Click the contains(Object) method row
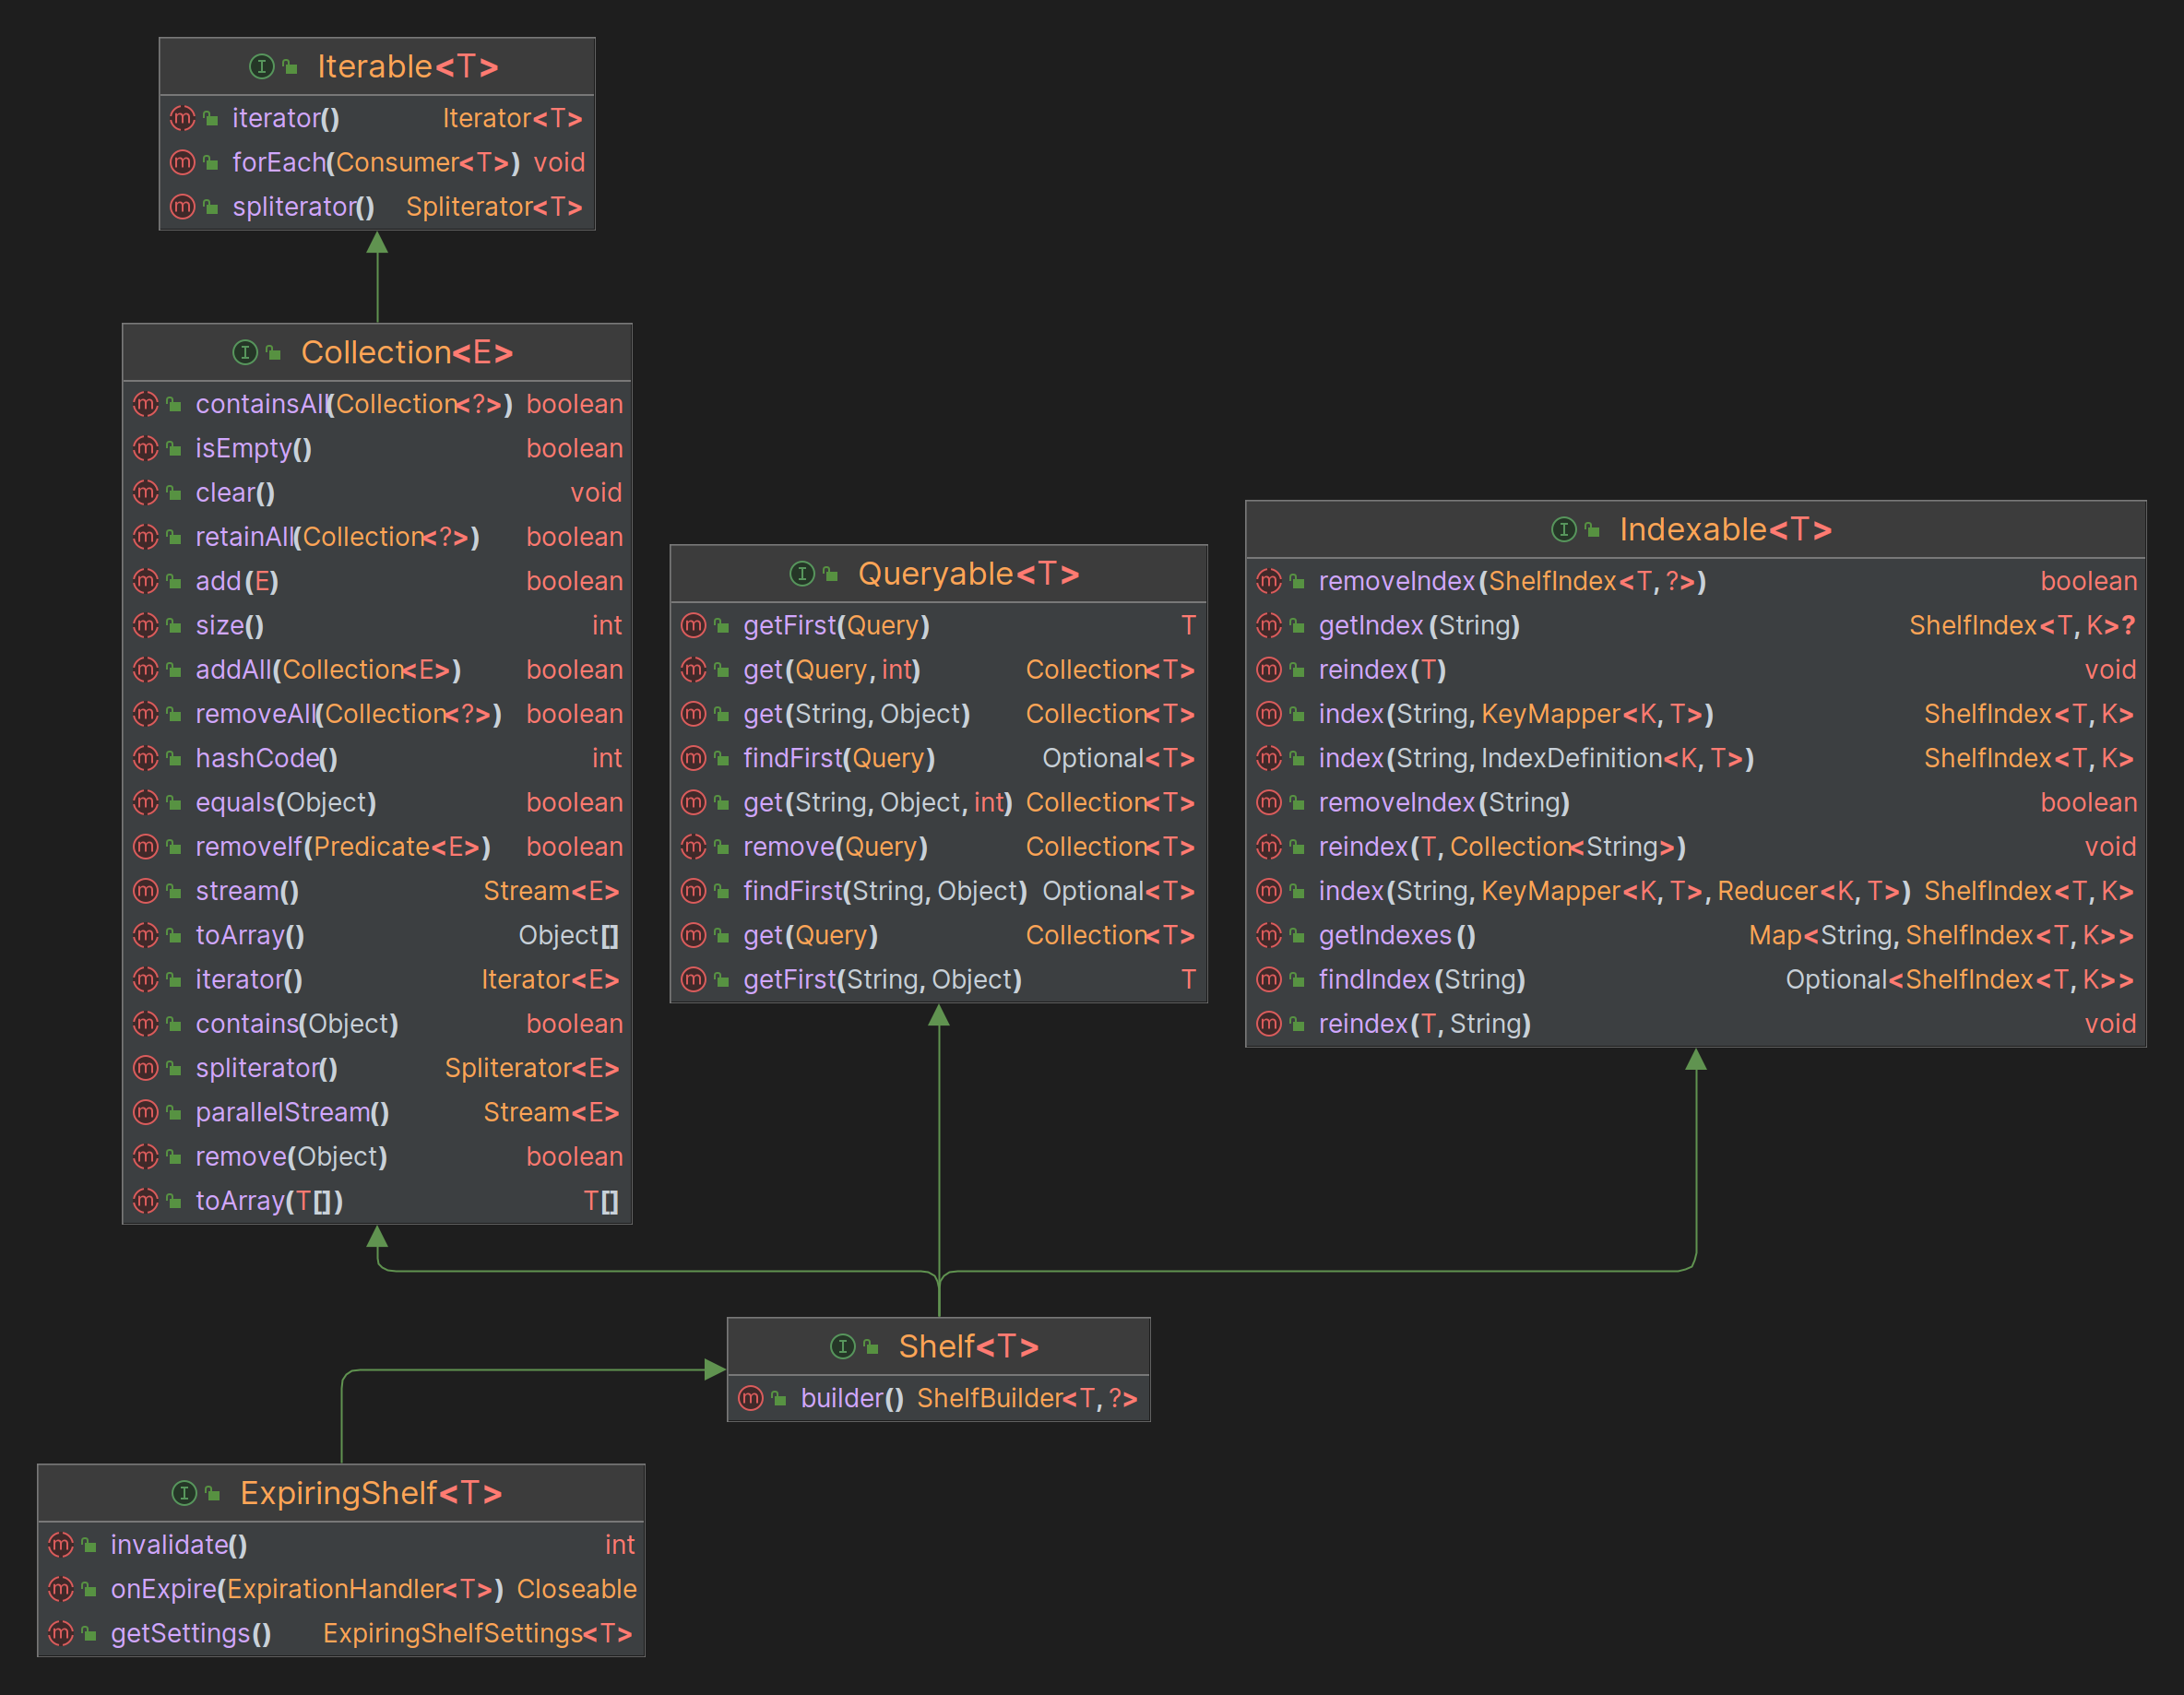The height and width of the screenshot is (1695, 2184). 377,1024
